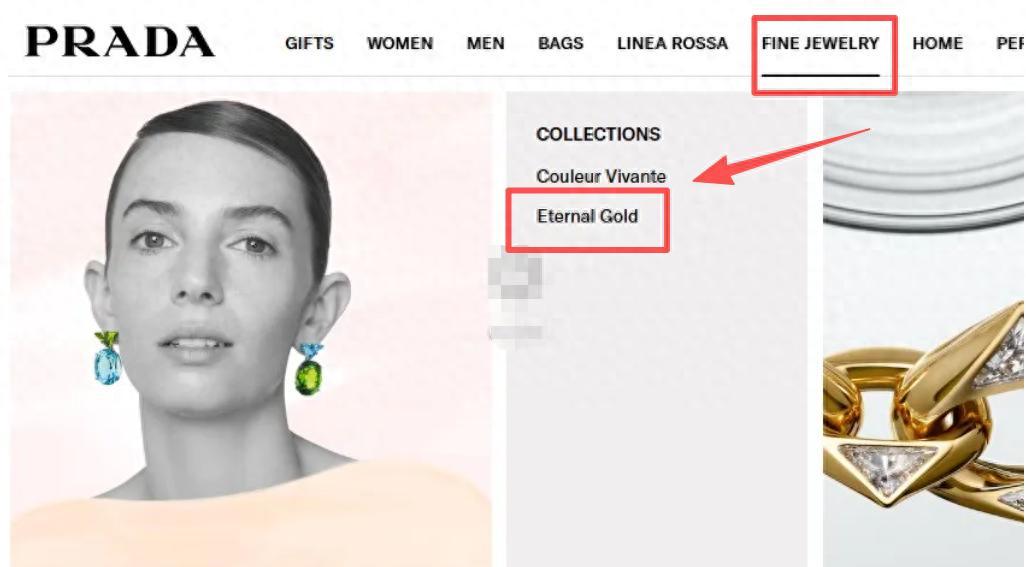Screen dimensions: 1026x567
Task: Go to the BAGS section
Action: click(561, 43)
